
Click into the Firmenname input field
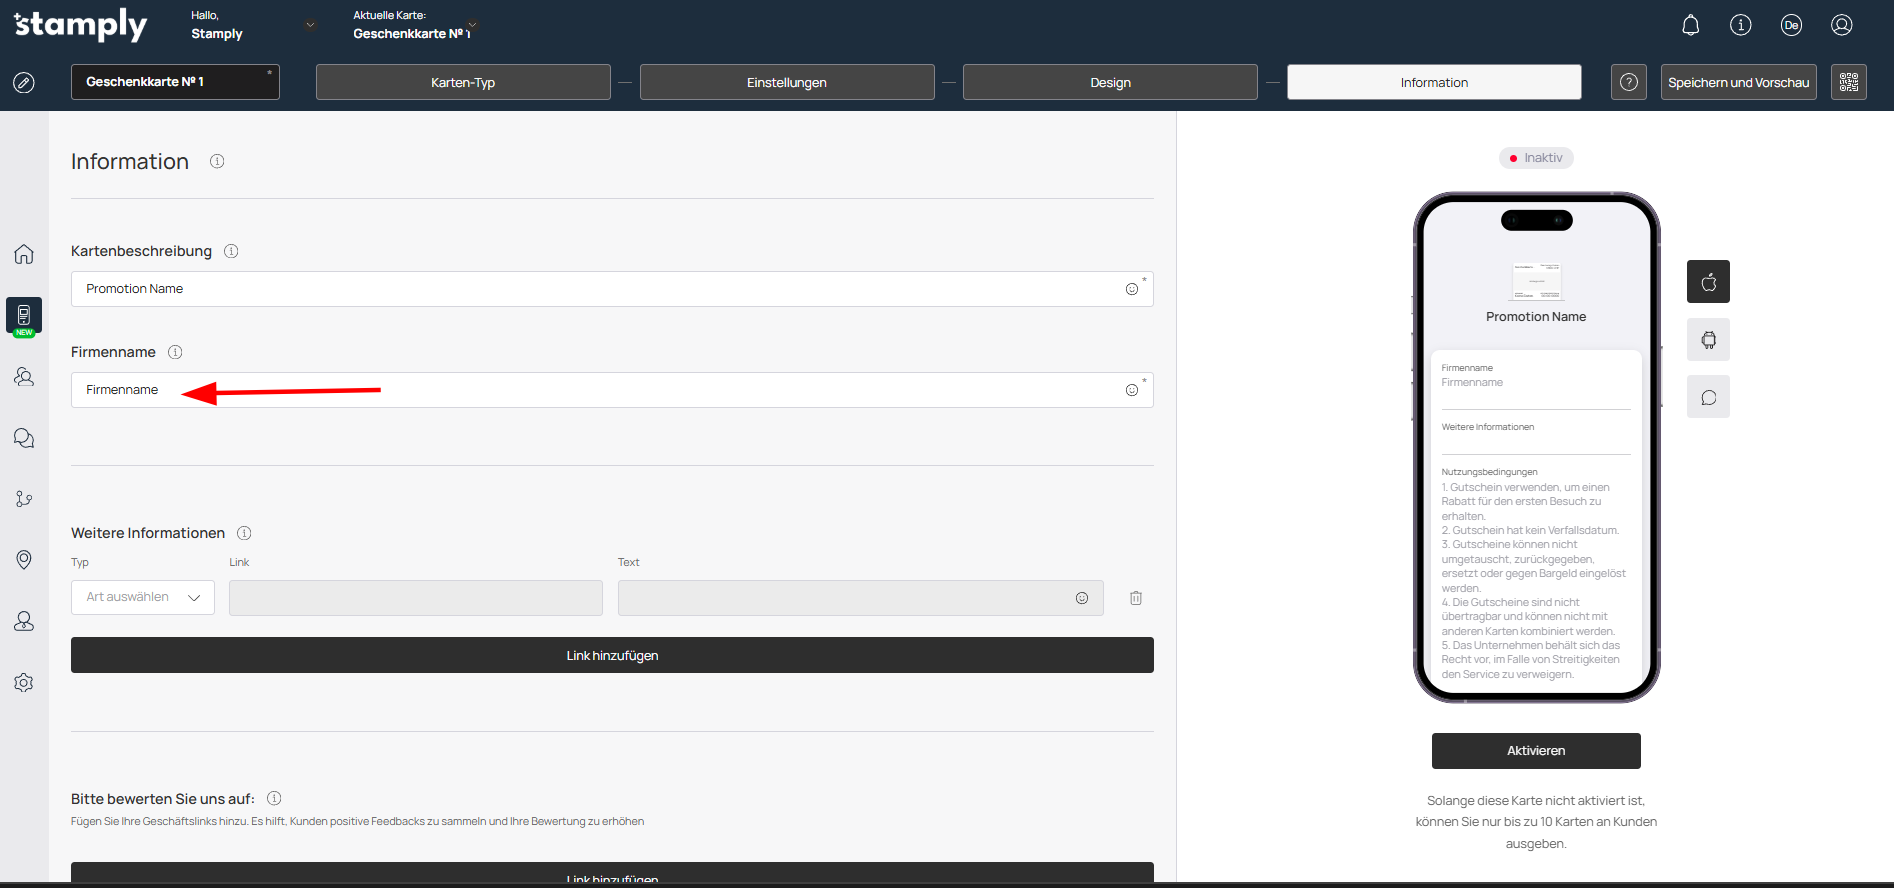[x=600, y=390]
